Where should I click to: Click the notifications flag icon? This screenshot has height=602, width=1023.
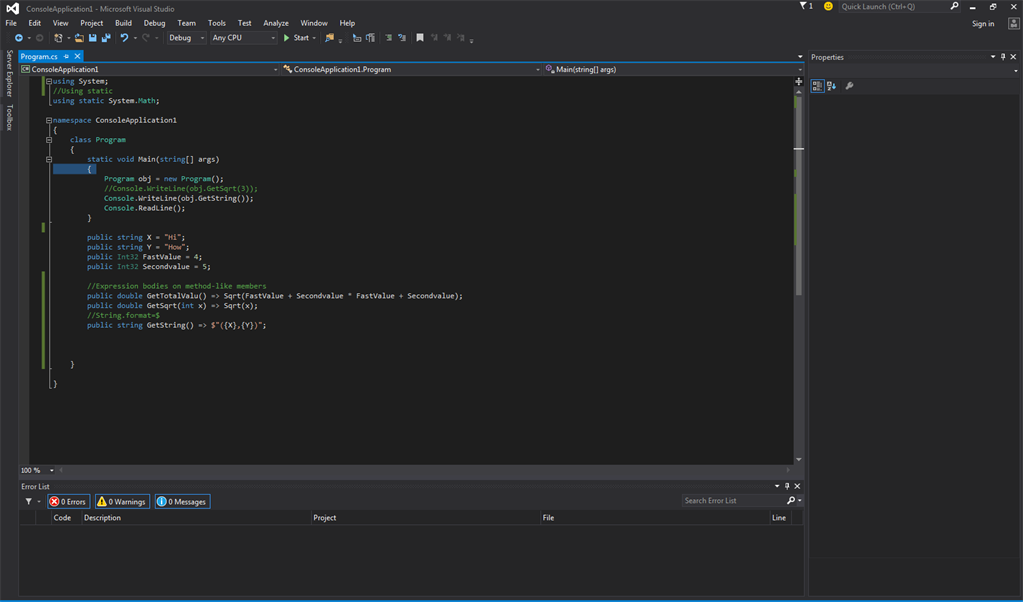804,6
